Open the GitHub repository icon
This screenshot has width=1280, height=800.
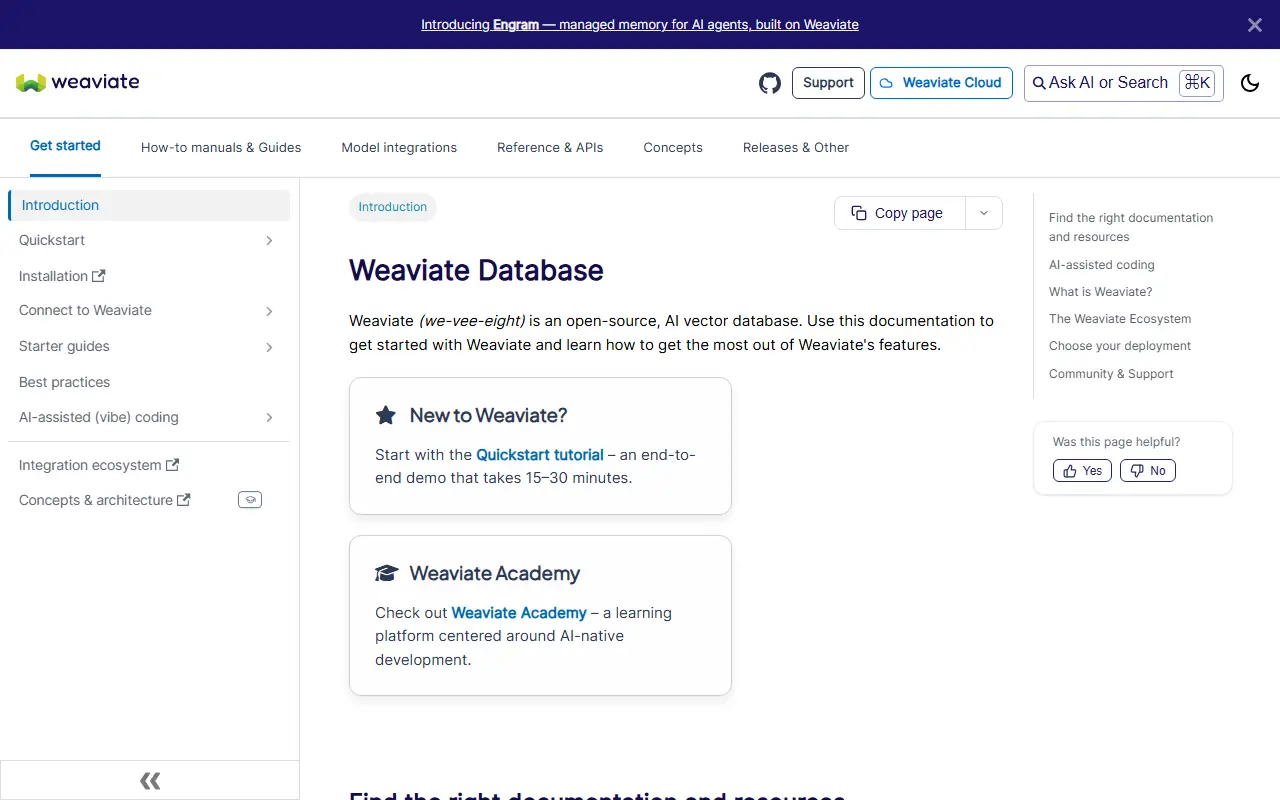tap(769, 83)
